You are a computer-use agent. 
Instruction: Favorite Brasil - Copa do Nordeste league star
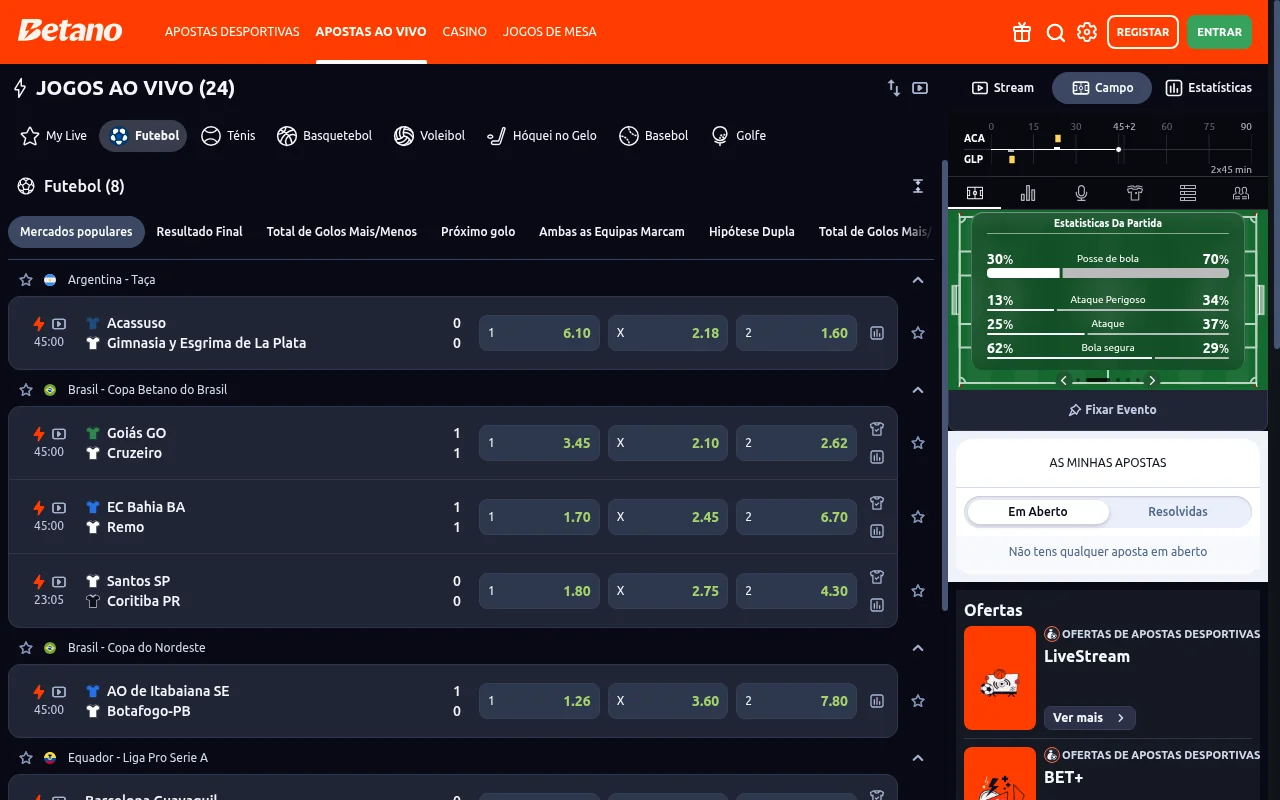[26, 648]
